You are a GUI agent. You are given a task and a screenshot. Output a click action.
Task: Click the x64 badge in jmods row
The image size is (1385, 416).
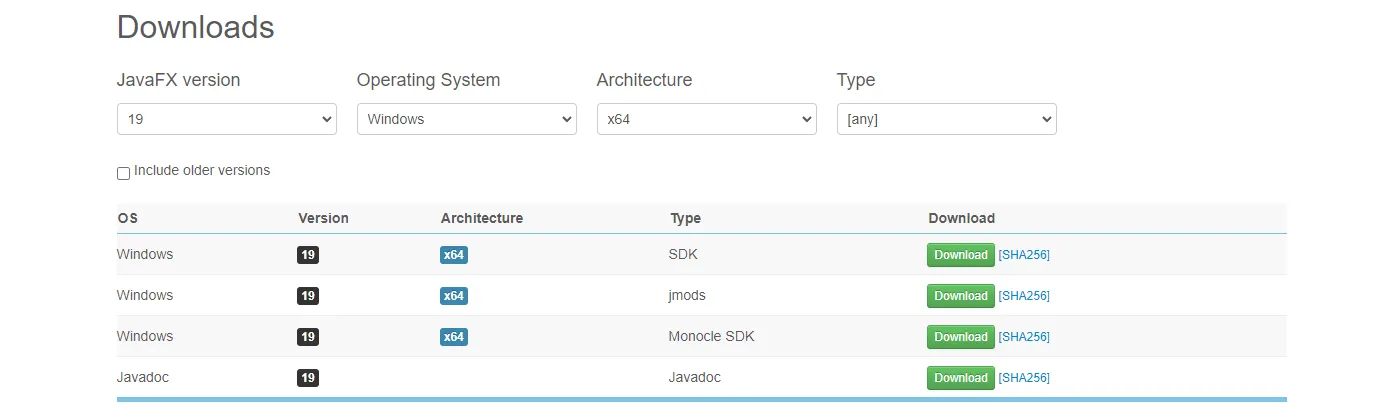click(x=454, y=296)
